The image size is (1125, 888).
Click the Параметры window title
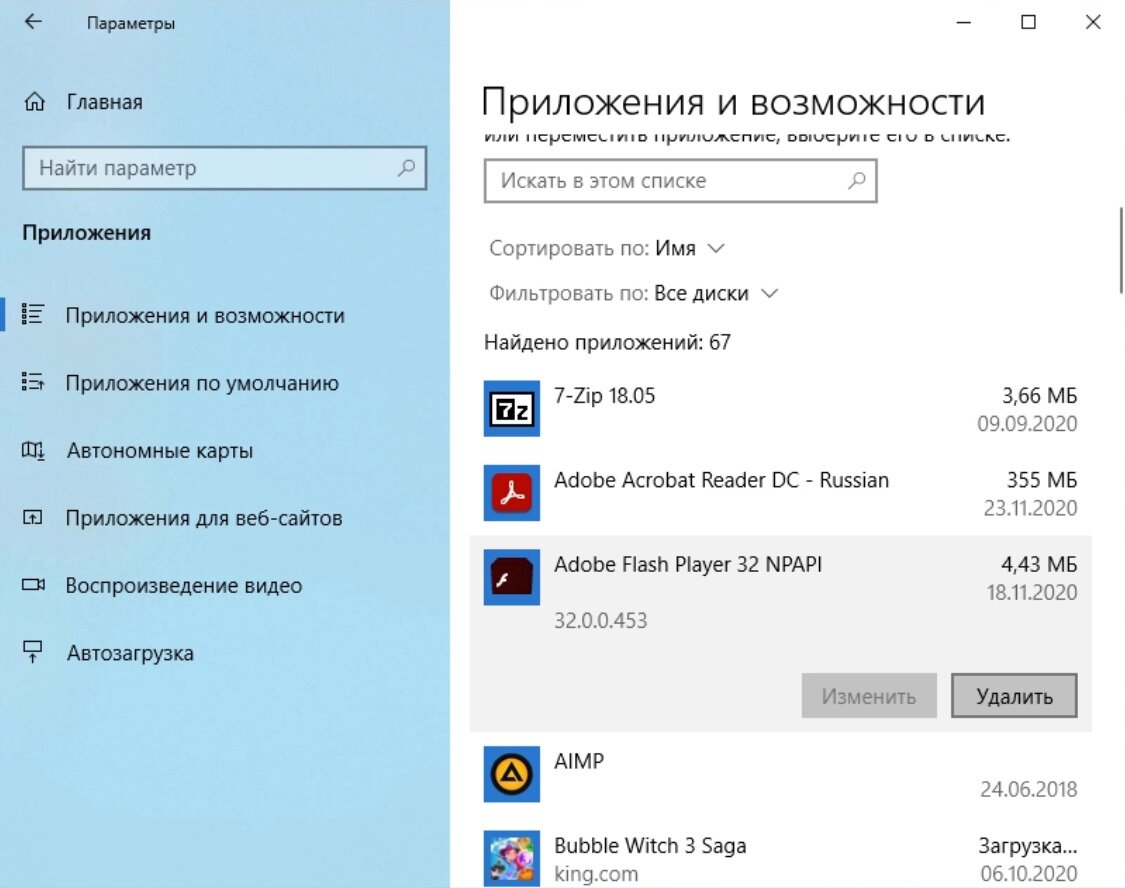point(131,23)
